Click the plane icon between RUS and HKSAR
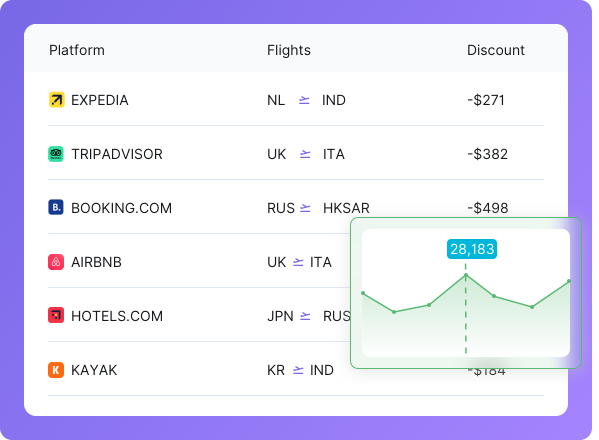The image size is (599, 440). [x=305, y=208]
